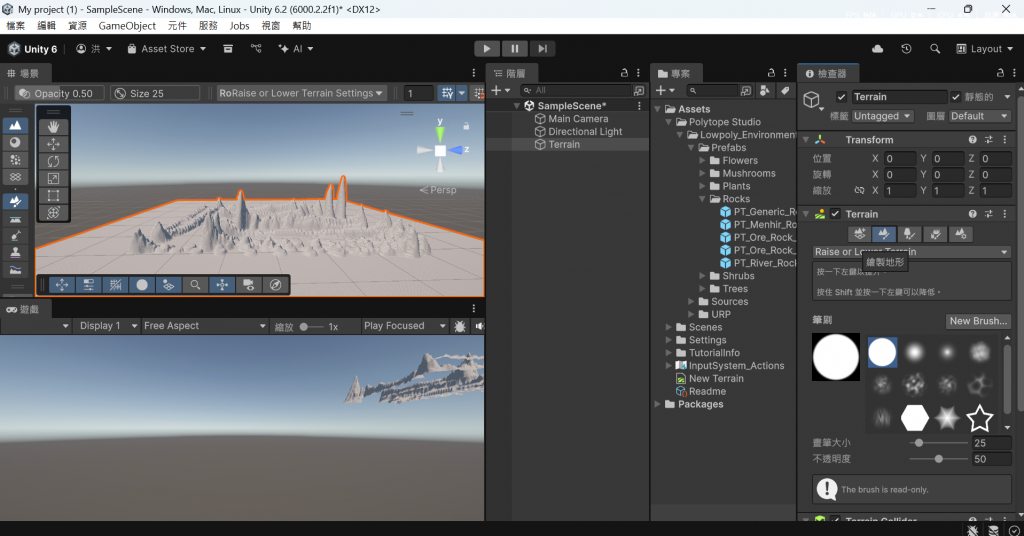Toggle scene view rotation lock padlock
The image size is (1024, 536).
[466, 125]
